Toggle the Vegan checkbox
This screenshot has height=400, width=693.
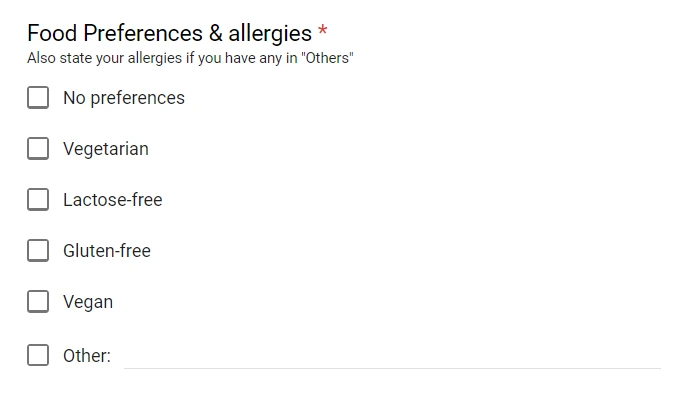(x=38, y=302)
